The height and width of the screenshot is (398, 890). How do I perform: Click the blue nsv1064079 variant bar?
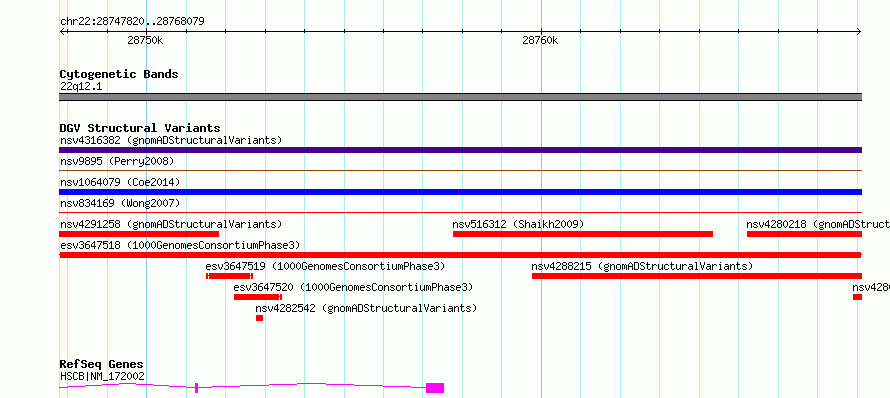[x=460, y=192]
